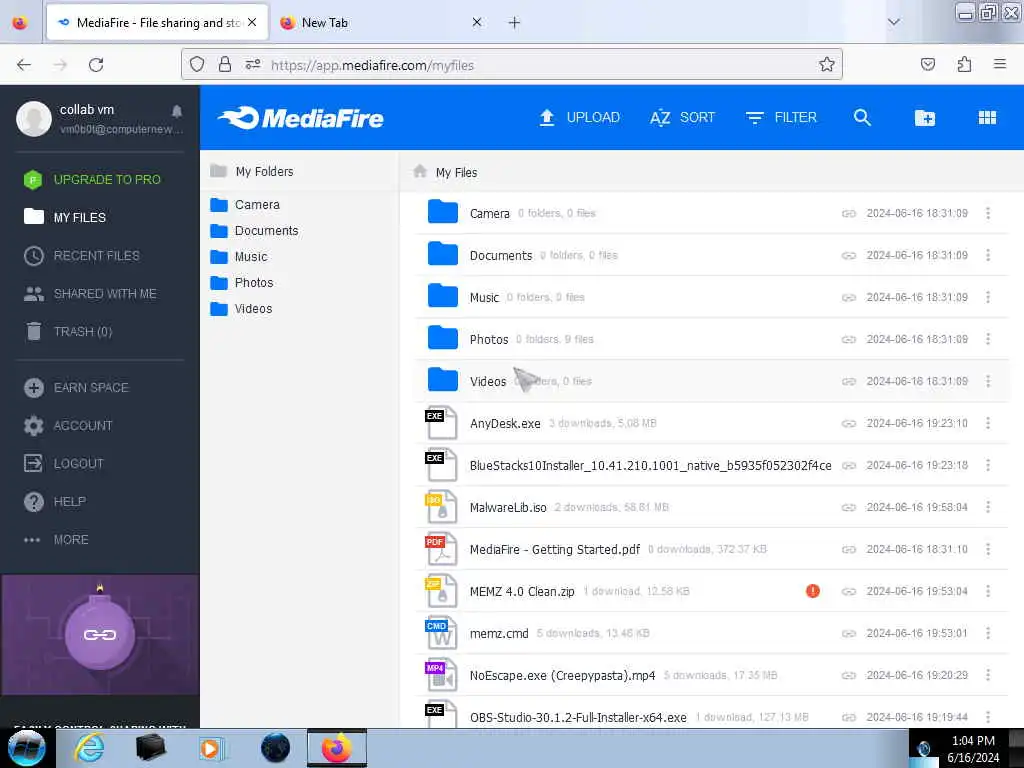Screen dimensions: 1024x768
Task: Open a new tab with plus button
Action: tap(514, 23)
